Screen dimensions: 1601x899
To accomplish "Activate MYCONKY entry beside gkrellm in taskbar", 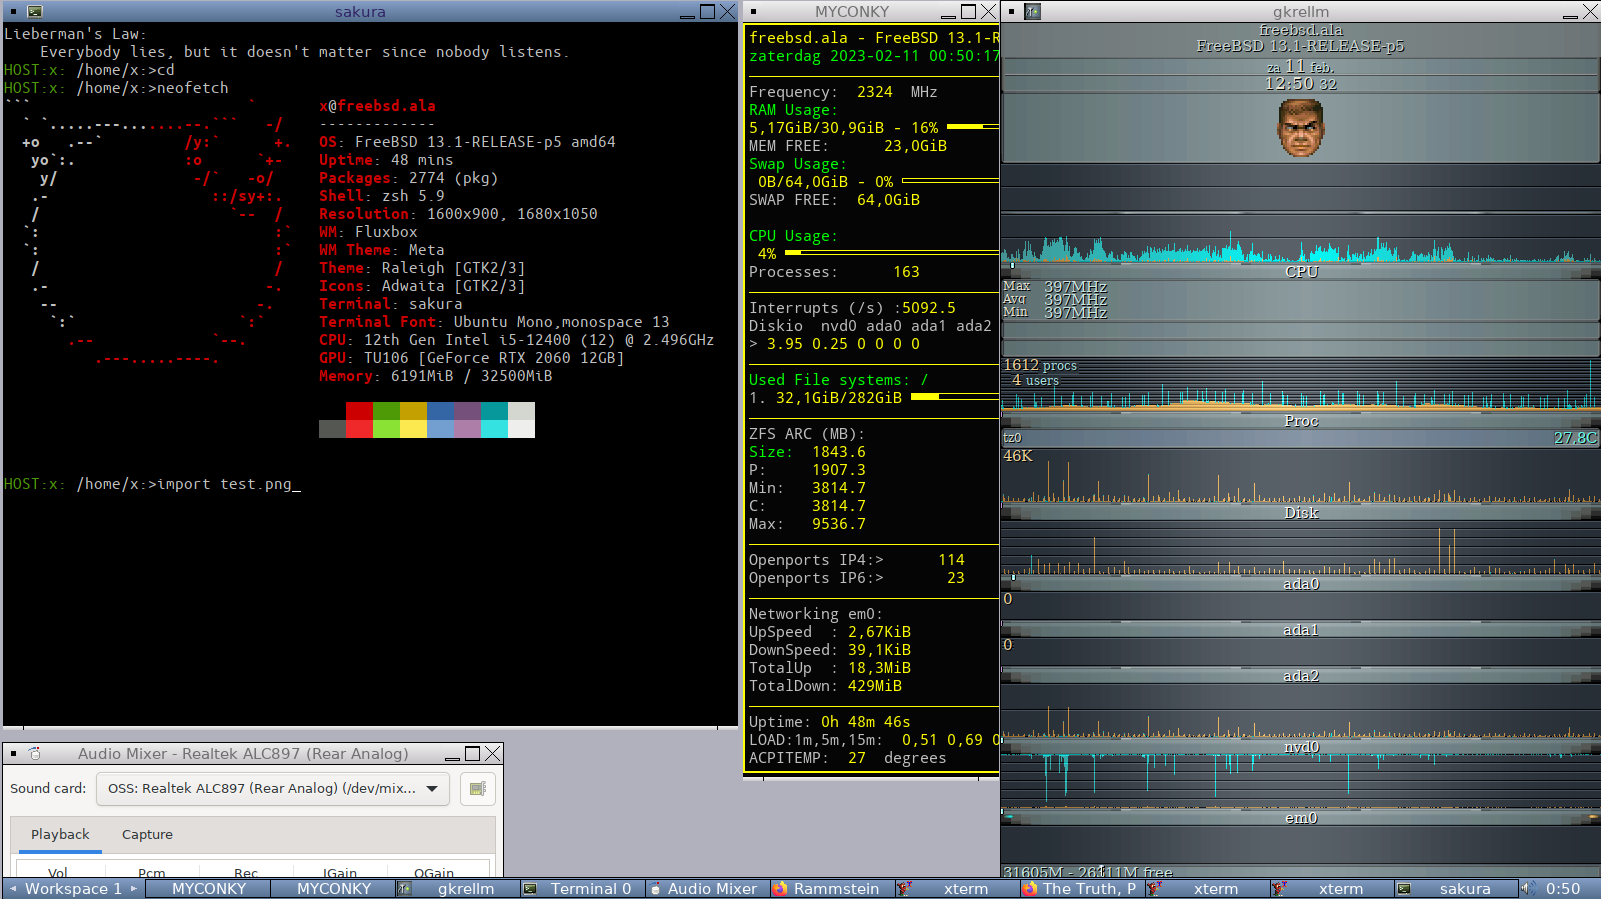I will [x=334, y=888].
